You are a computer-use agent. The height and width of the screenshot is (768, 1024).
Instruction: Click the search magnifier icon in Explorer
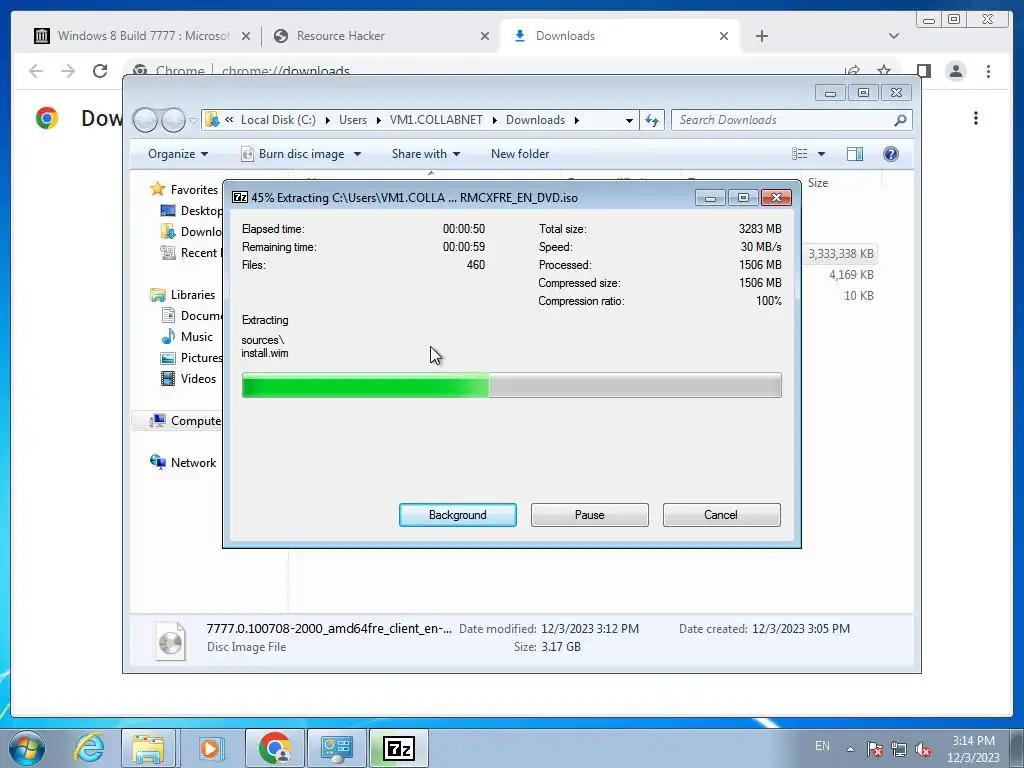(x=901, y=120)
